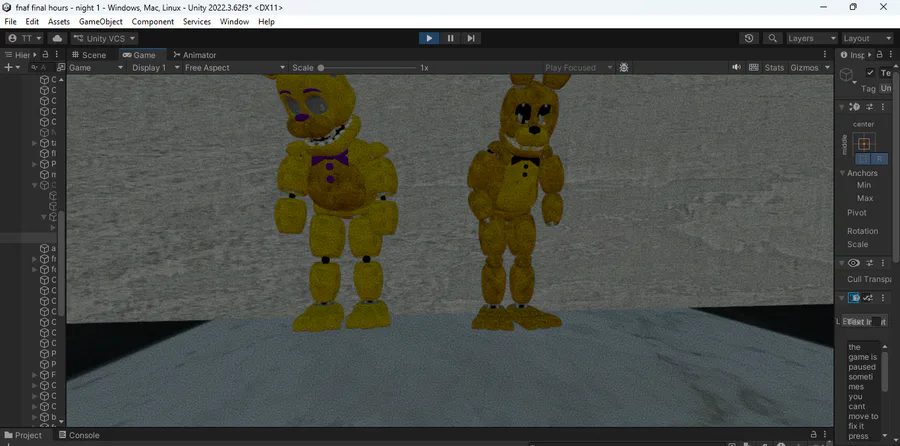Open the Layers dropdown
This screenshot has height=446, width=900.
click(x=812, y=38)
